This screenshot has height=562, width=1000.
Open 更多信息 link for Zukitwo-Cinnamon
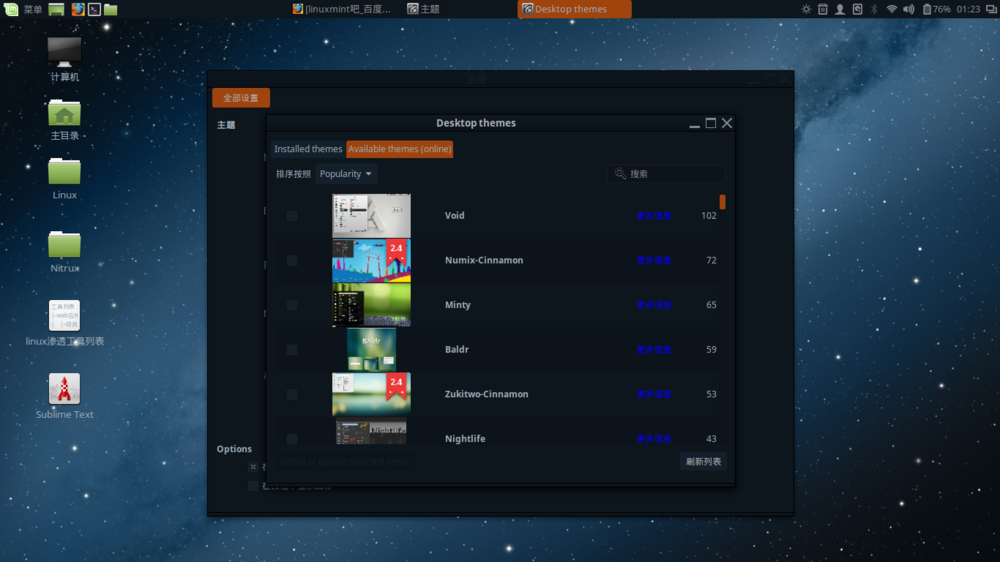(x=654, y=394)
